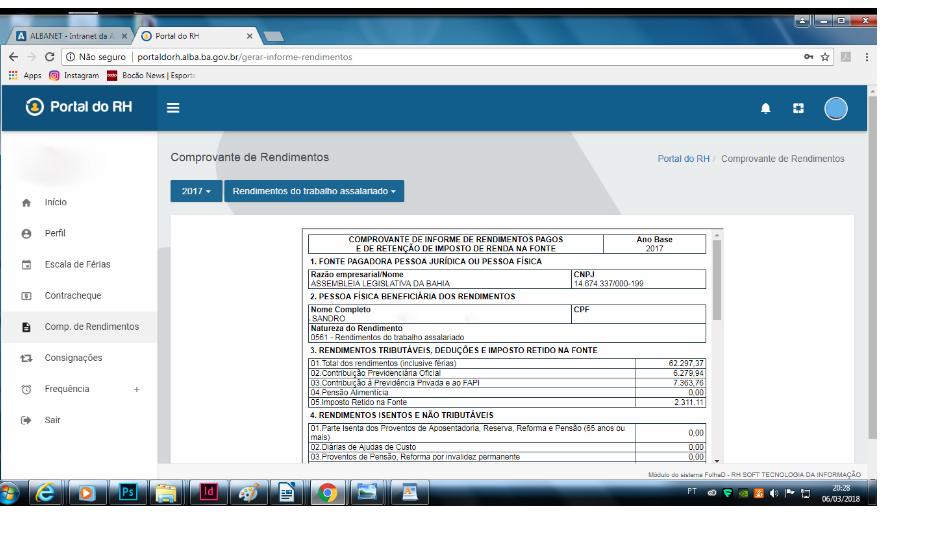Click the Contracheque sidebar icon
The image size is (951, 535).
[x=27, y=296]
